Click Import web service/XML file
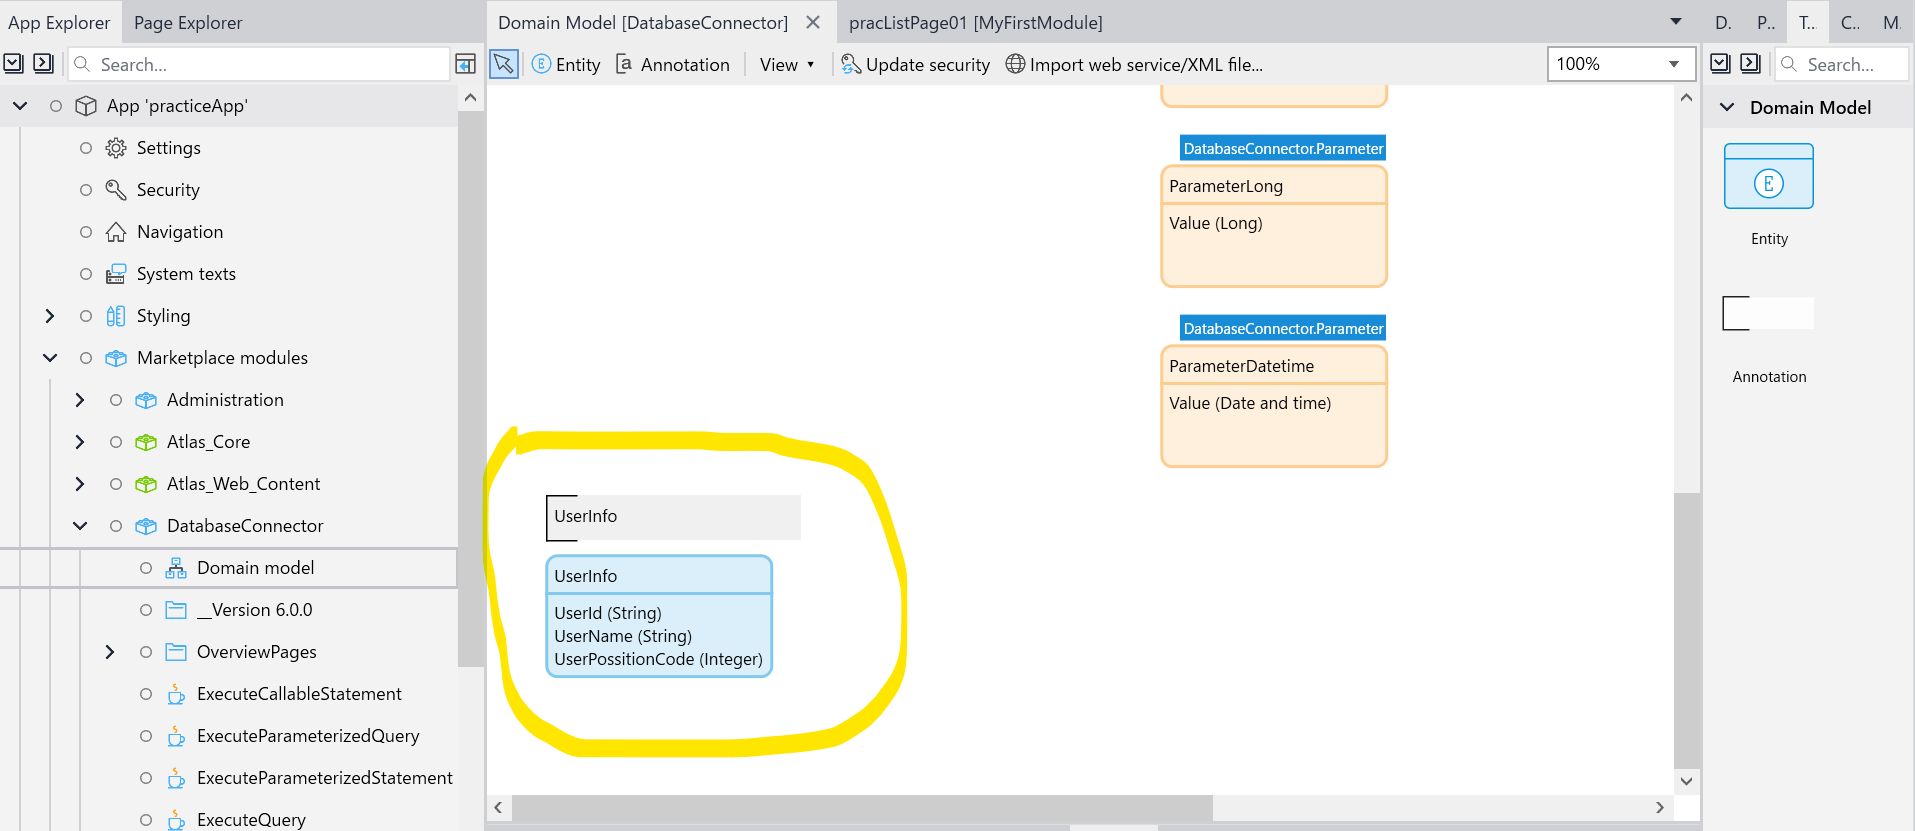 (1134, 64)
